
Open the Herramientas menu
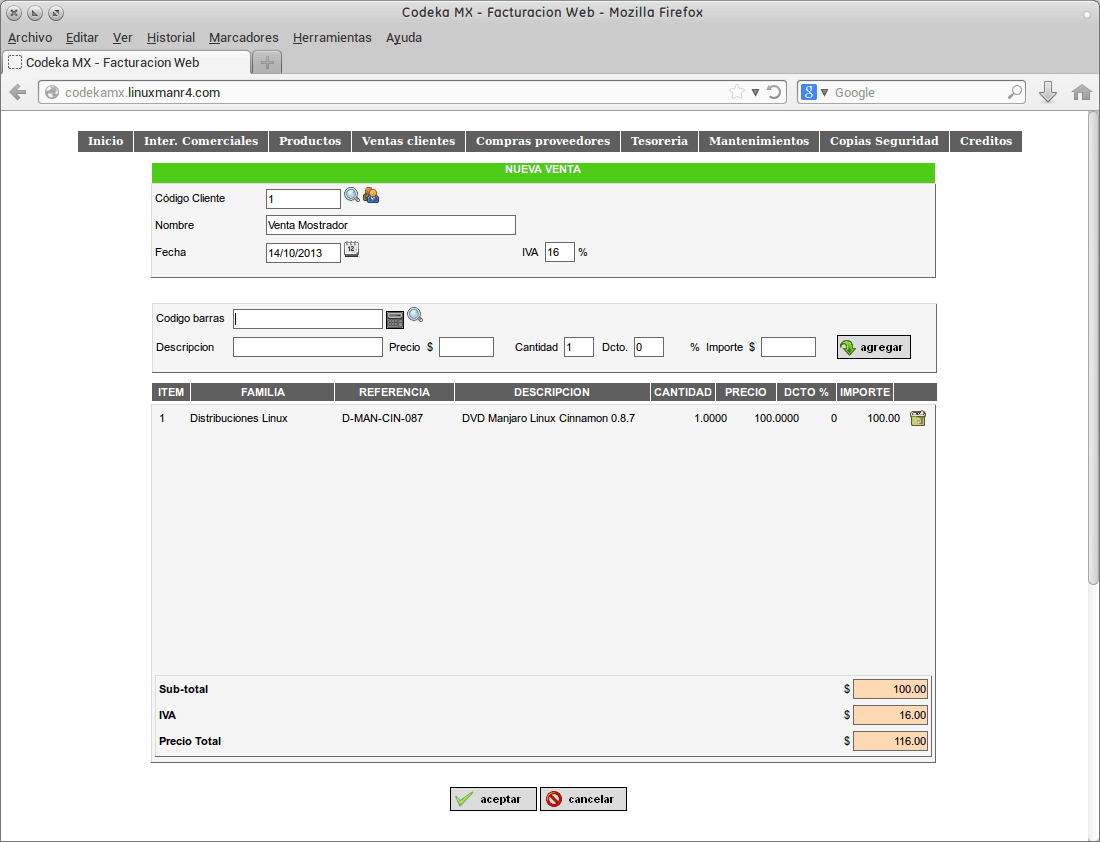332,37
